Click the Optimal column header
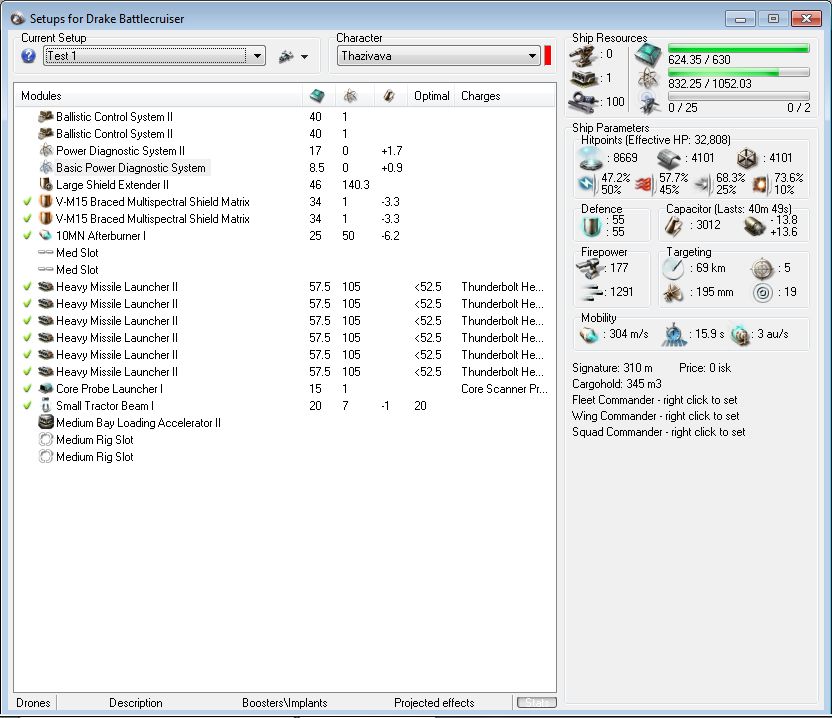 click(431, 96)
